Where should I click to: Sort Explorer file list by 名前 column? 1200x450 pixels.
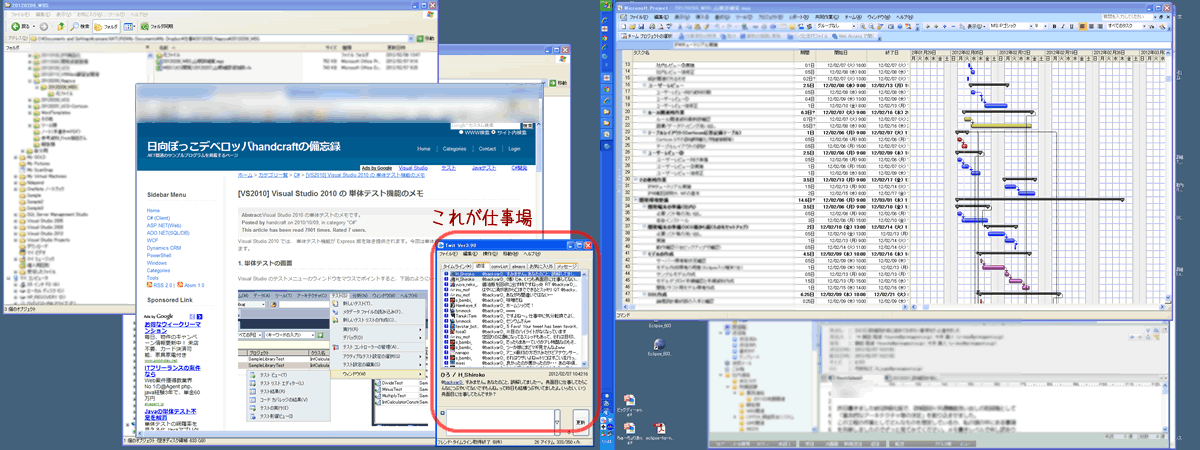(164, 47)
